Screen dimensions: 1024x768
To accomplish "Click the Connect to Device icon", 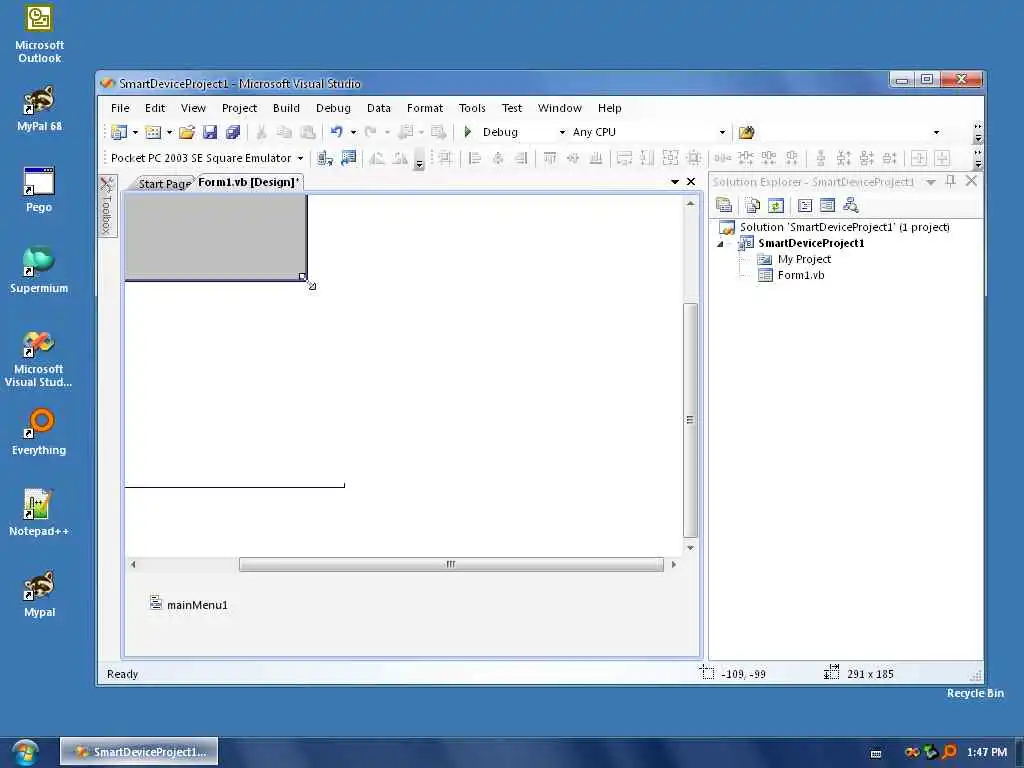I will pyautogui.click(x=325, y=158).
